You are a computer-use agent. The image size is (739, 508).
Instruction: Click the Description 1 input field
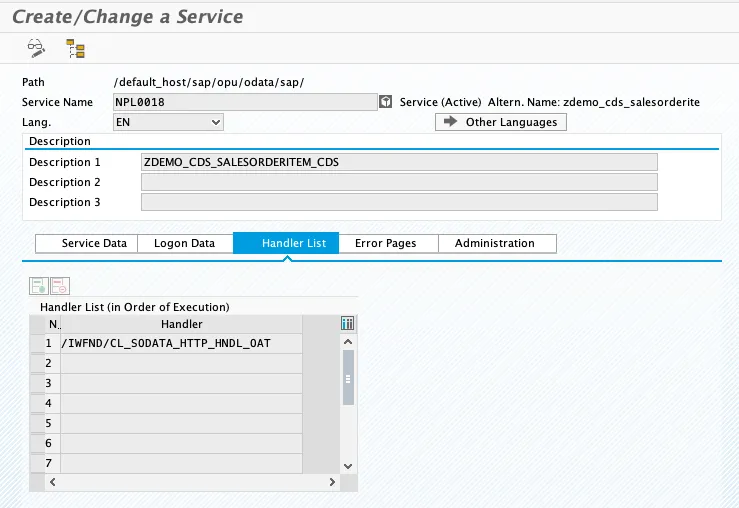click(x=399, y=162)
